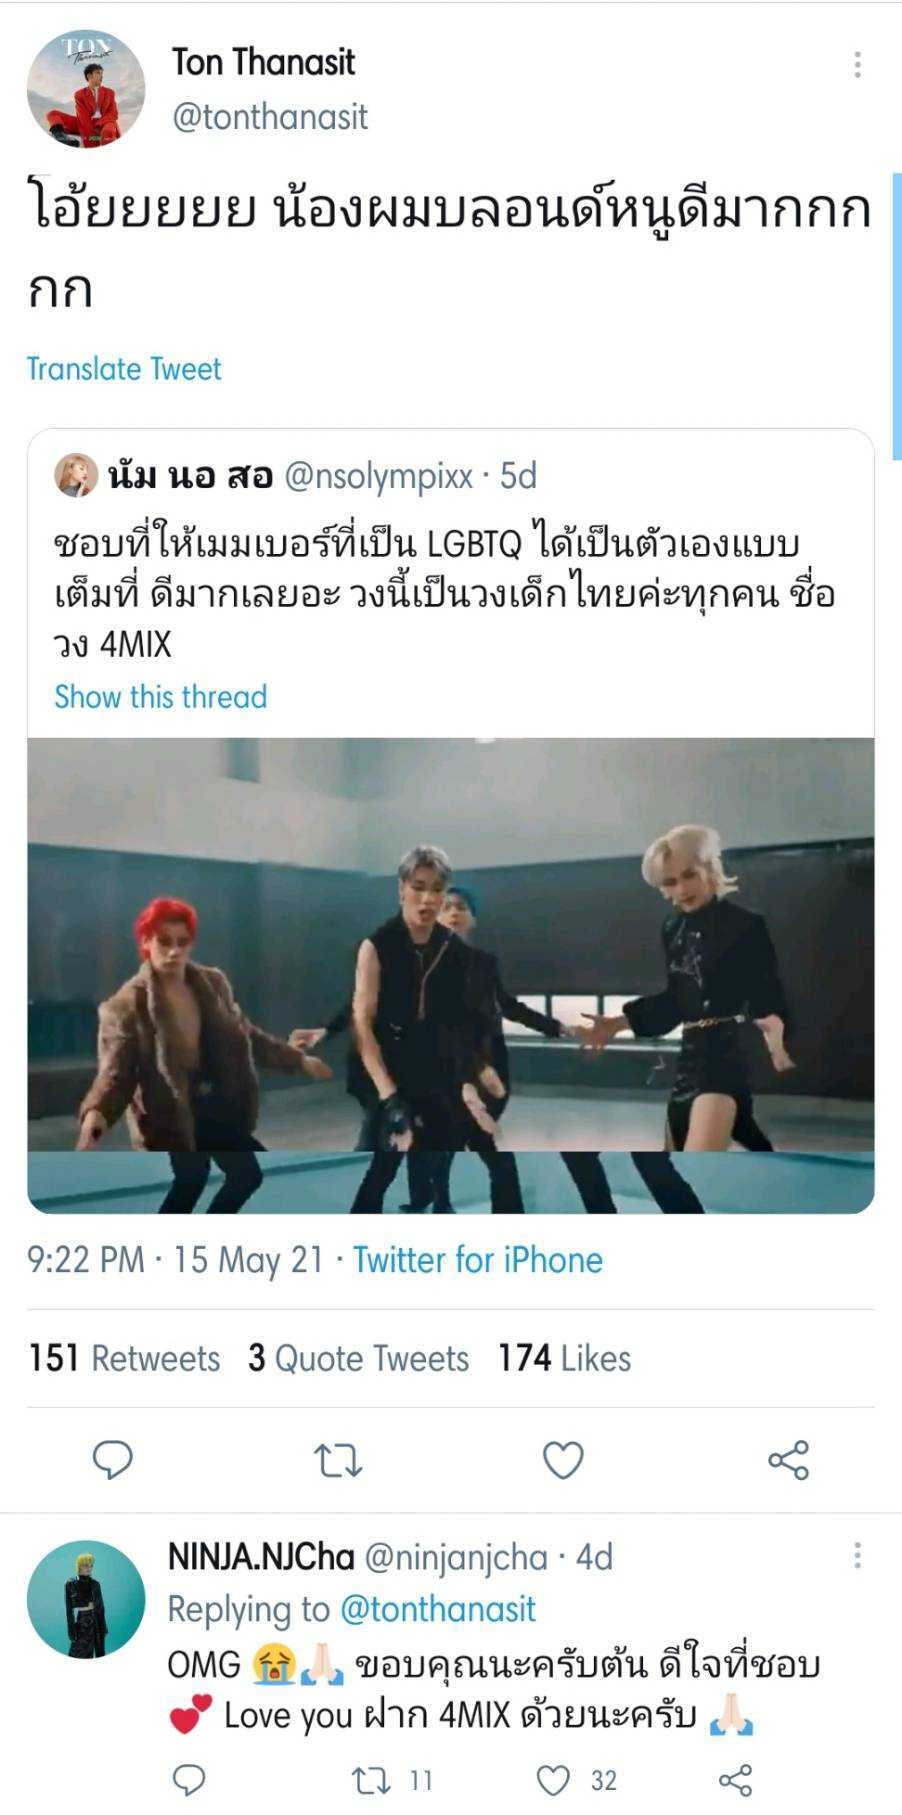Play the quoted 4MIX dance video
The image size is (902, 1815).
click(451, 976)
